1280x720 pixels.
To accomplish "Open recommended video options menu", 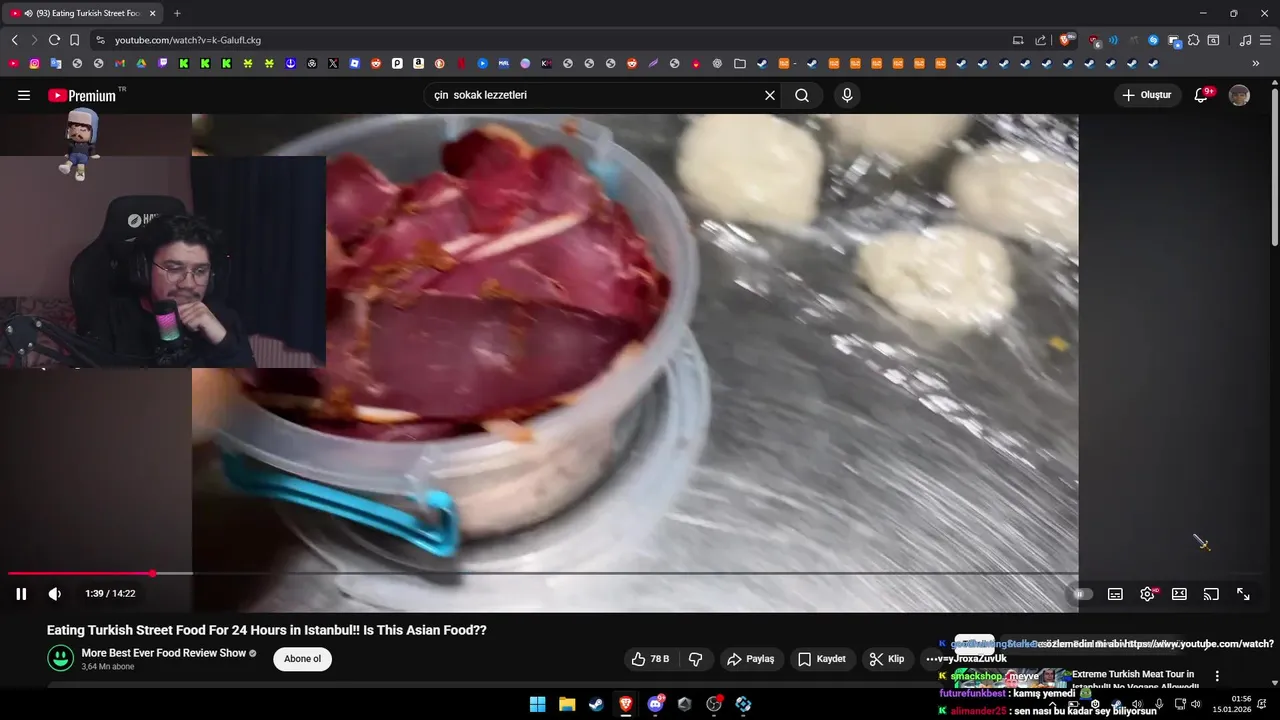I will 1217,676.
